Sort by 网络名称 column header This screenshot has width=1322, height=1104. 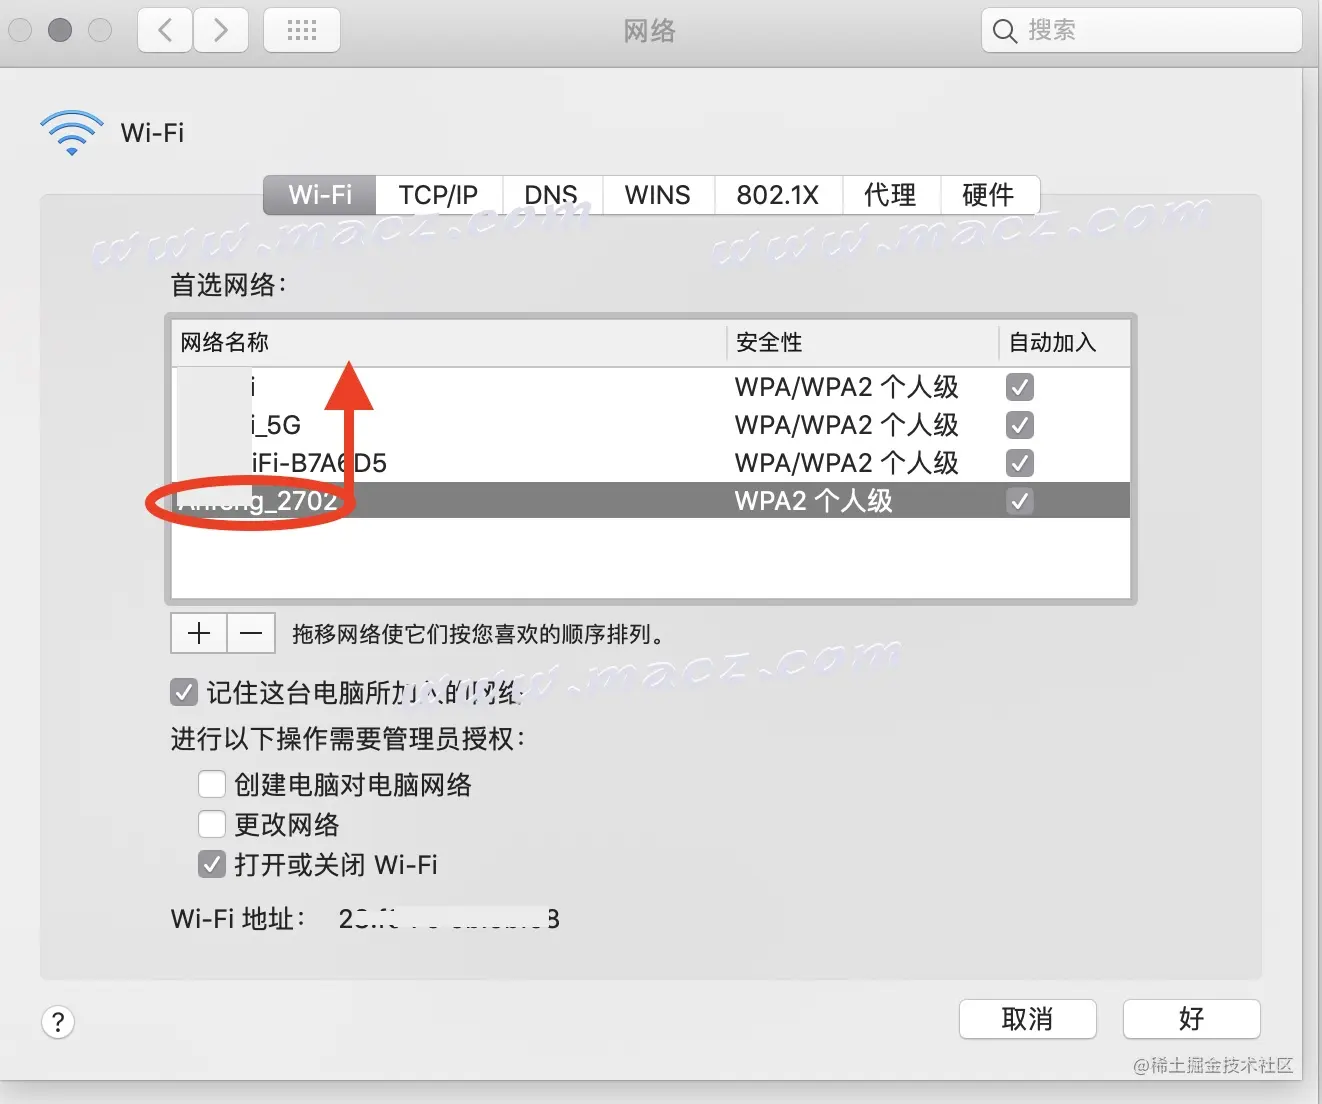coord(448,342)
